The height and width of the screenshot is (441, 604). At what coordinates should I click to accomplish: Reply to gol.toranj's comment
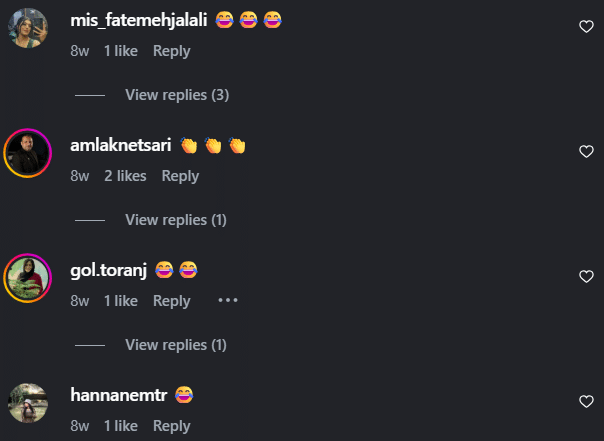click(x=172, y=301)
